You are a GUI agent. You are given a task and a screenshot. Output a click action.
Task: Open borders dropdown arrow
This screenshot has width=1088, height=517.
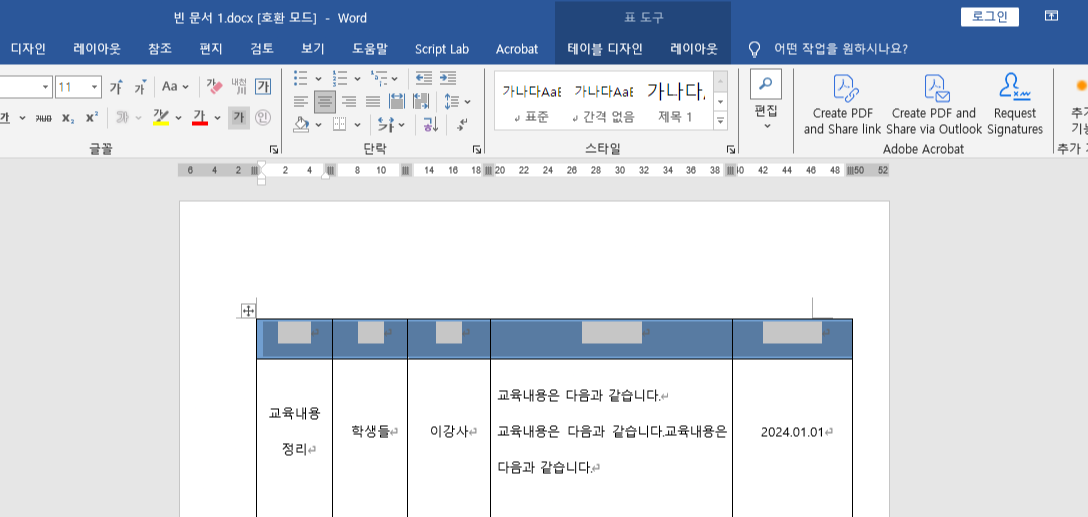(x=357, y=126)
